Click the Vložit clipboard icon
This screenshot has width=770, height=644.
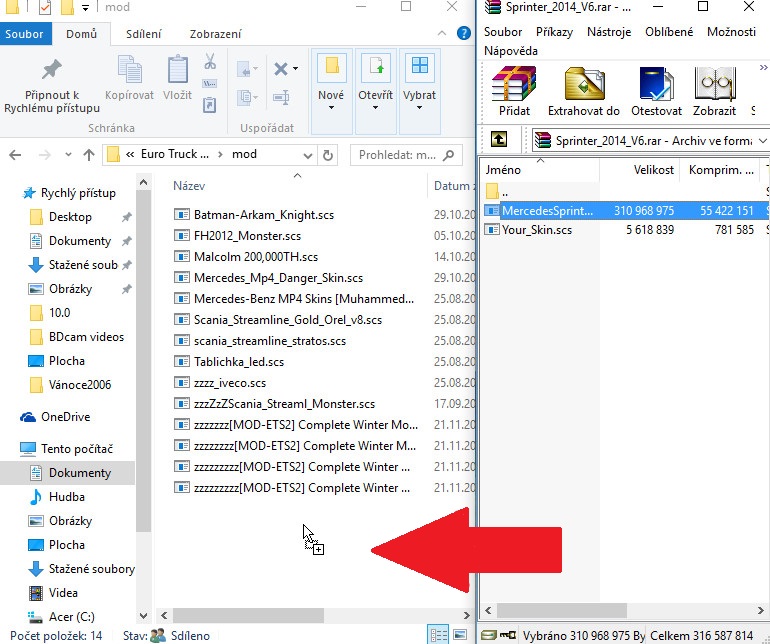pyautogui.click(x=177, y=70)
